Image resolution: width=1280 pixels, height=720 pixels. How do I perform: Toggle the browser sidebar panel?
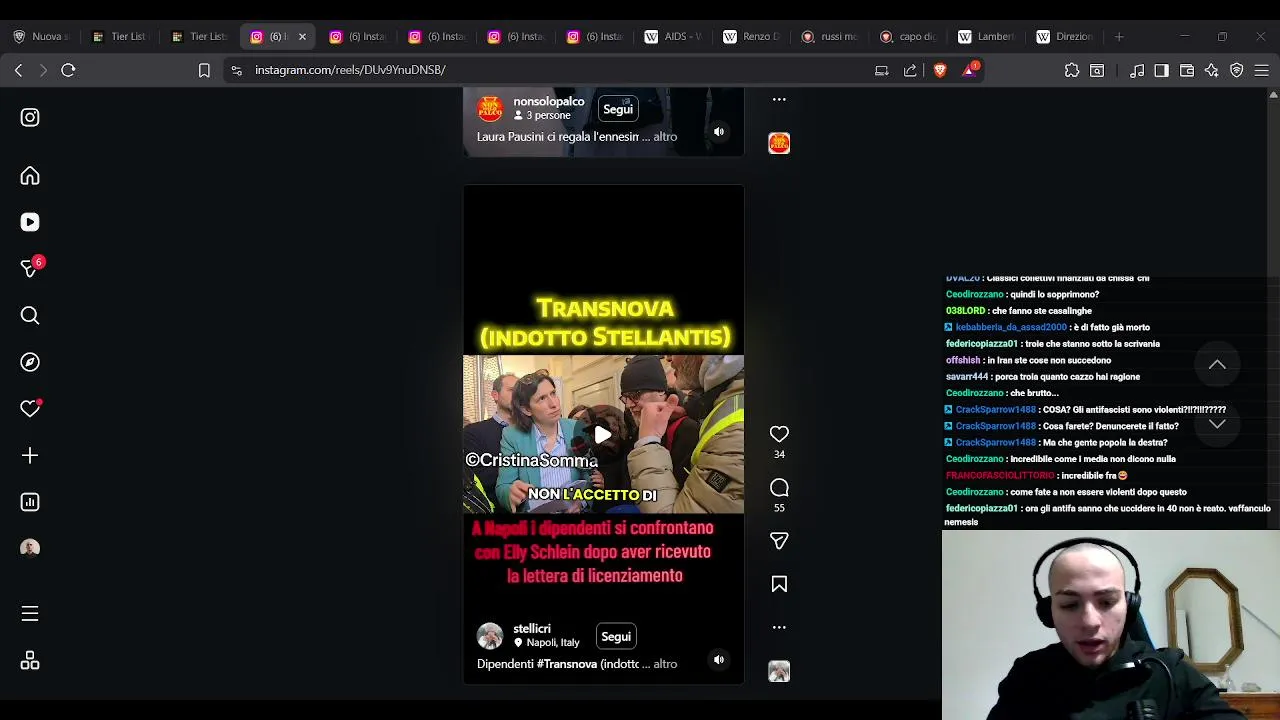click(x=1161, y=70)
